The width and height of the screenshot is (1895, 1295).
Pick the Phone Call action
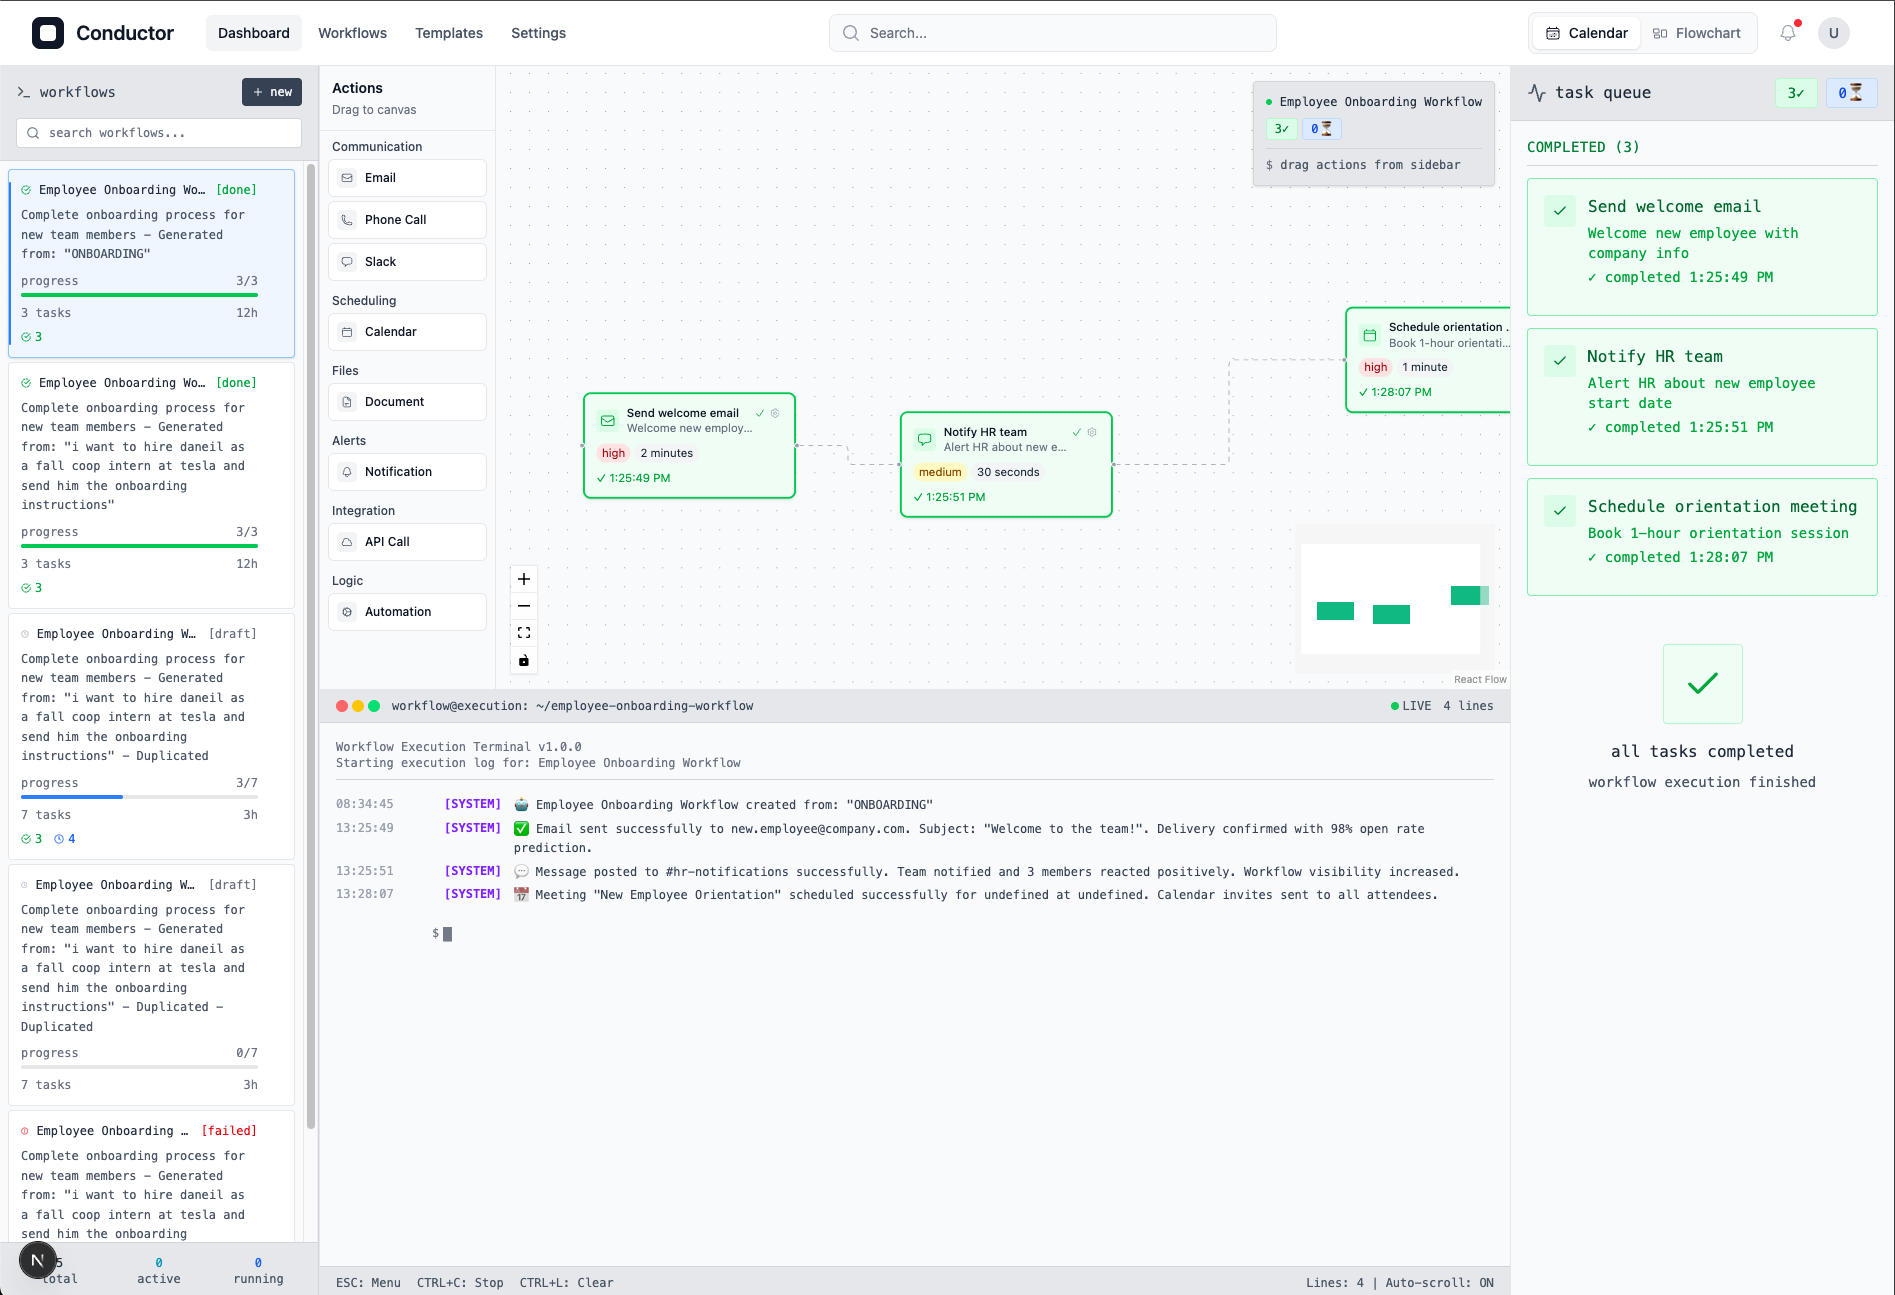406,219
